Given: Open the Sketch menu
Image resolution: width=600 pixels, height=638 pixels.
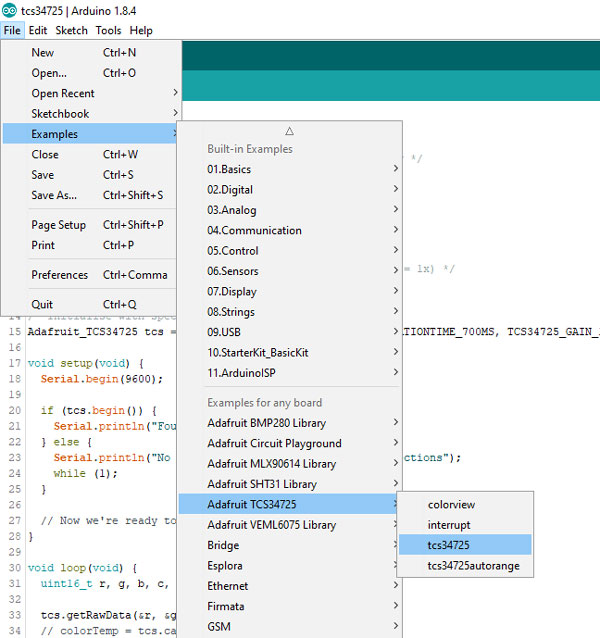Looking at the screenshot, I should point(71,31).
